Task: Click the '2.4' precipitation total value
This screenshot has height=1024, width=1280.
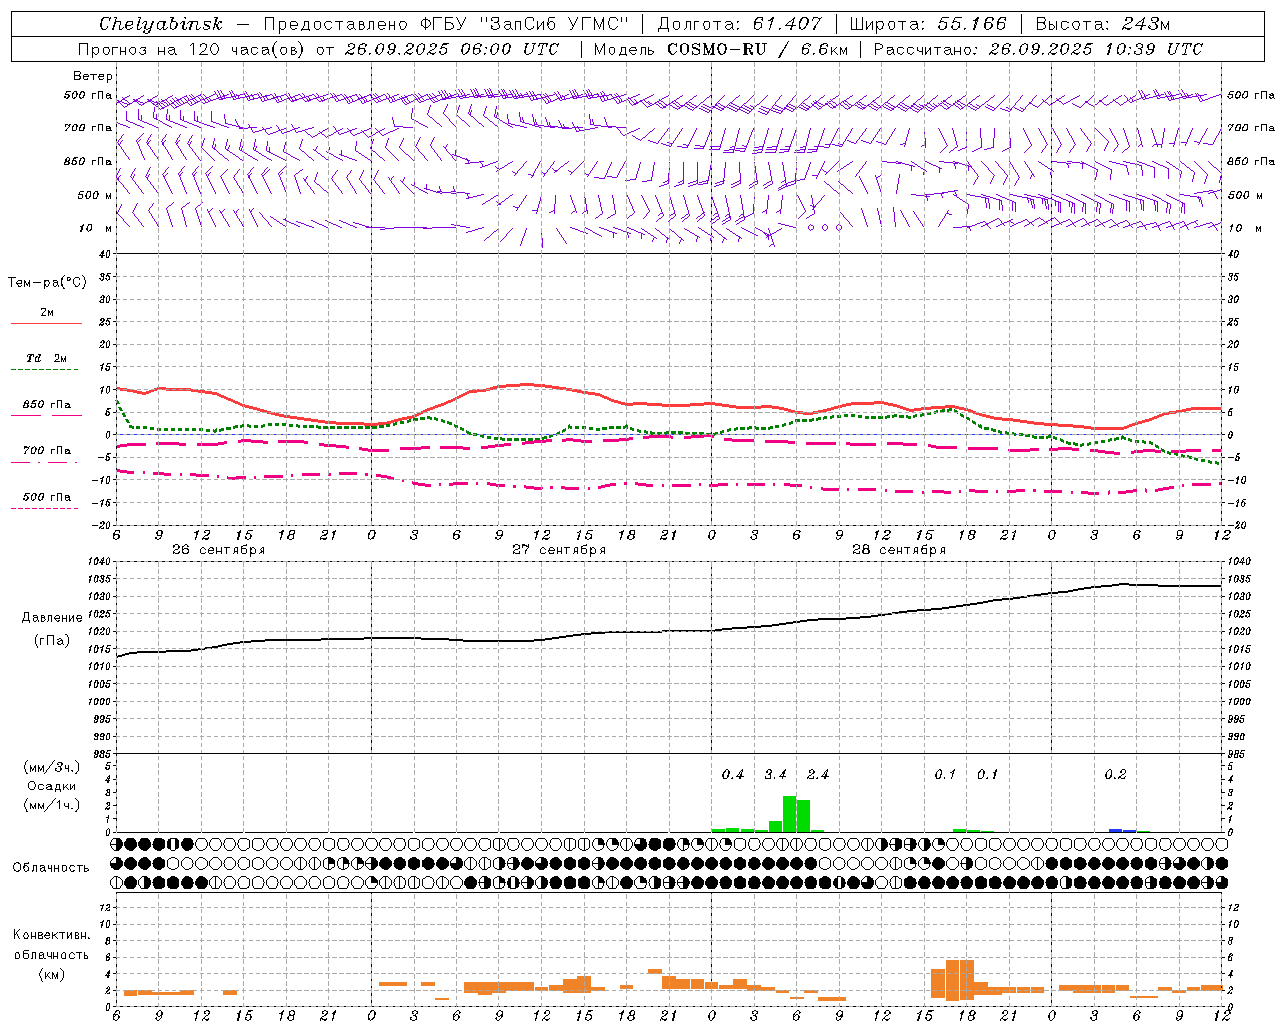Action: 817,774
